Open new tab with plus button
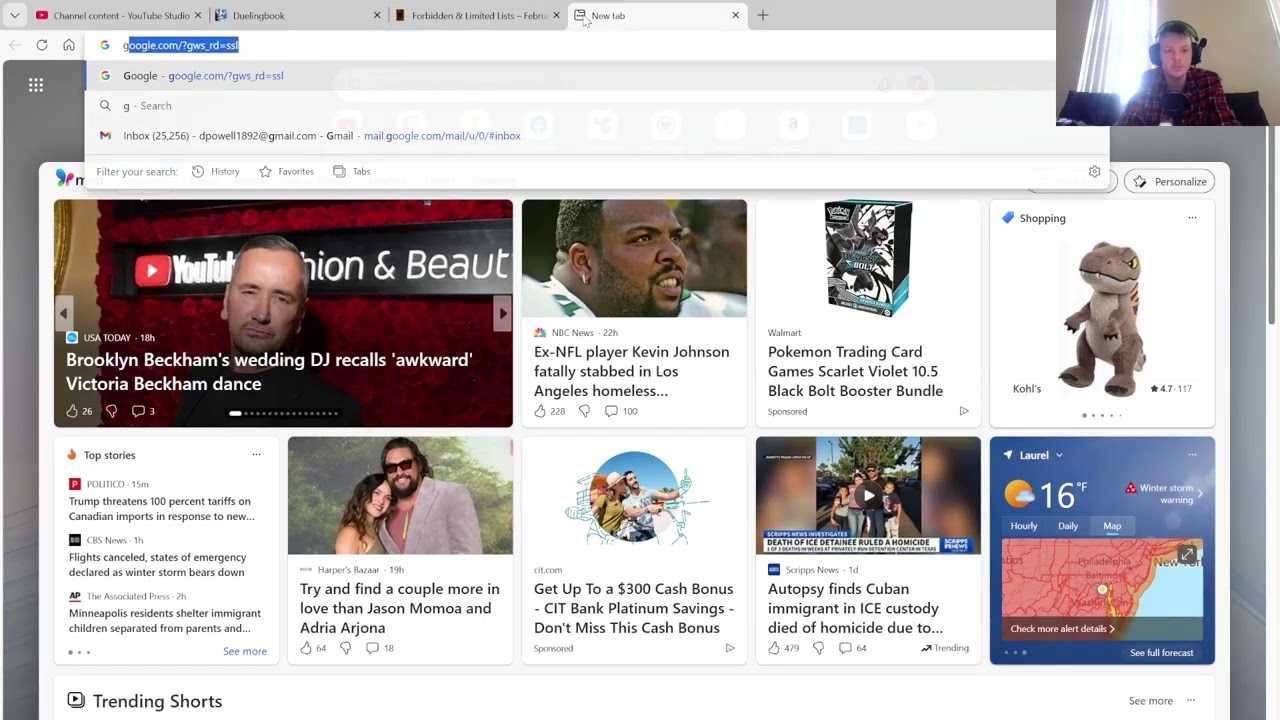Image resolution: width=1280 pixels, height=720 pixels. point(763,15)
